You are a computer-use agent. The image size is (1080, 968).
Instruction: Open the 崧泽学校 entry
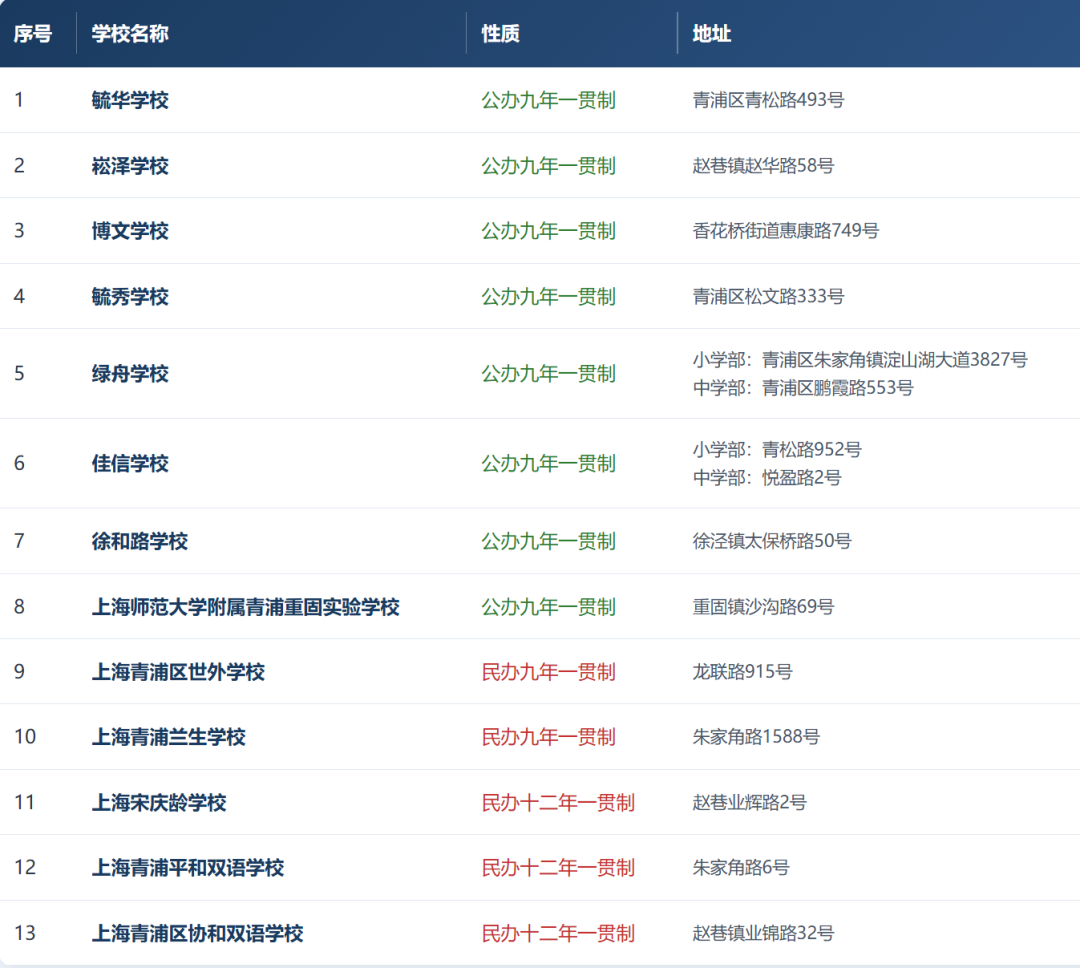click(x=130, y=166)
